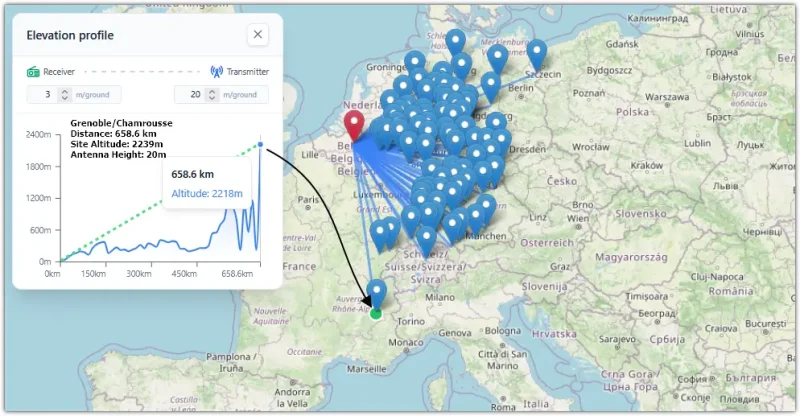Click the 'Site Altitude: 2239m' text
Image resolution: width=800 pixels, height=416 pixels.
(x=117, y=144)
